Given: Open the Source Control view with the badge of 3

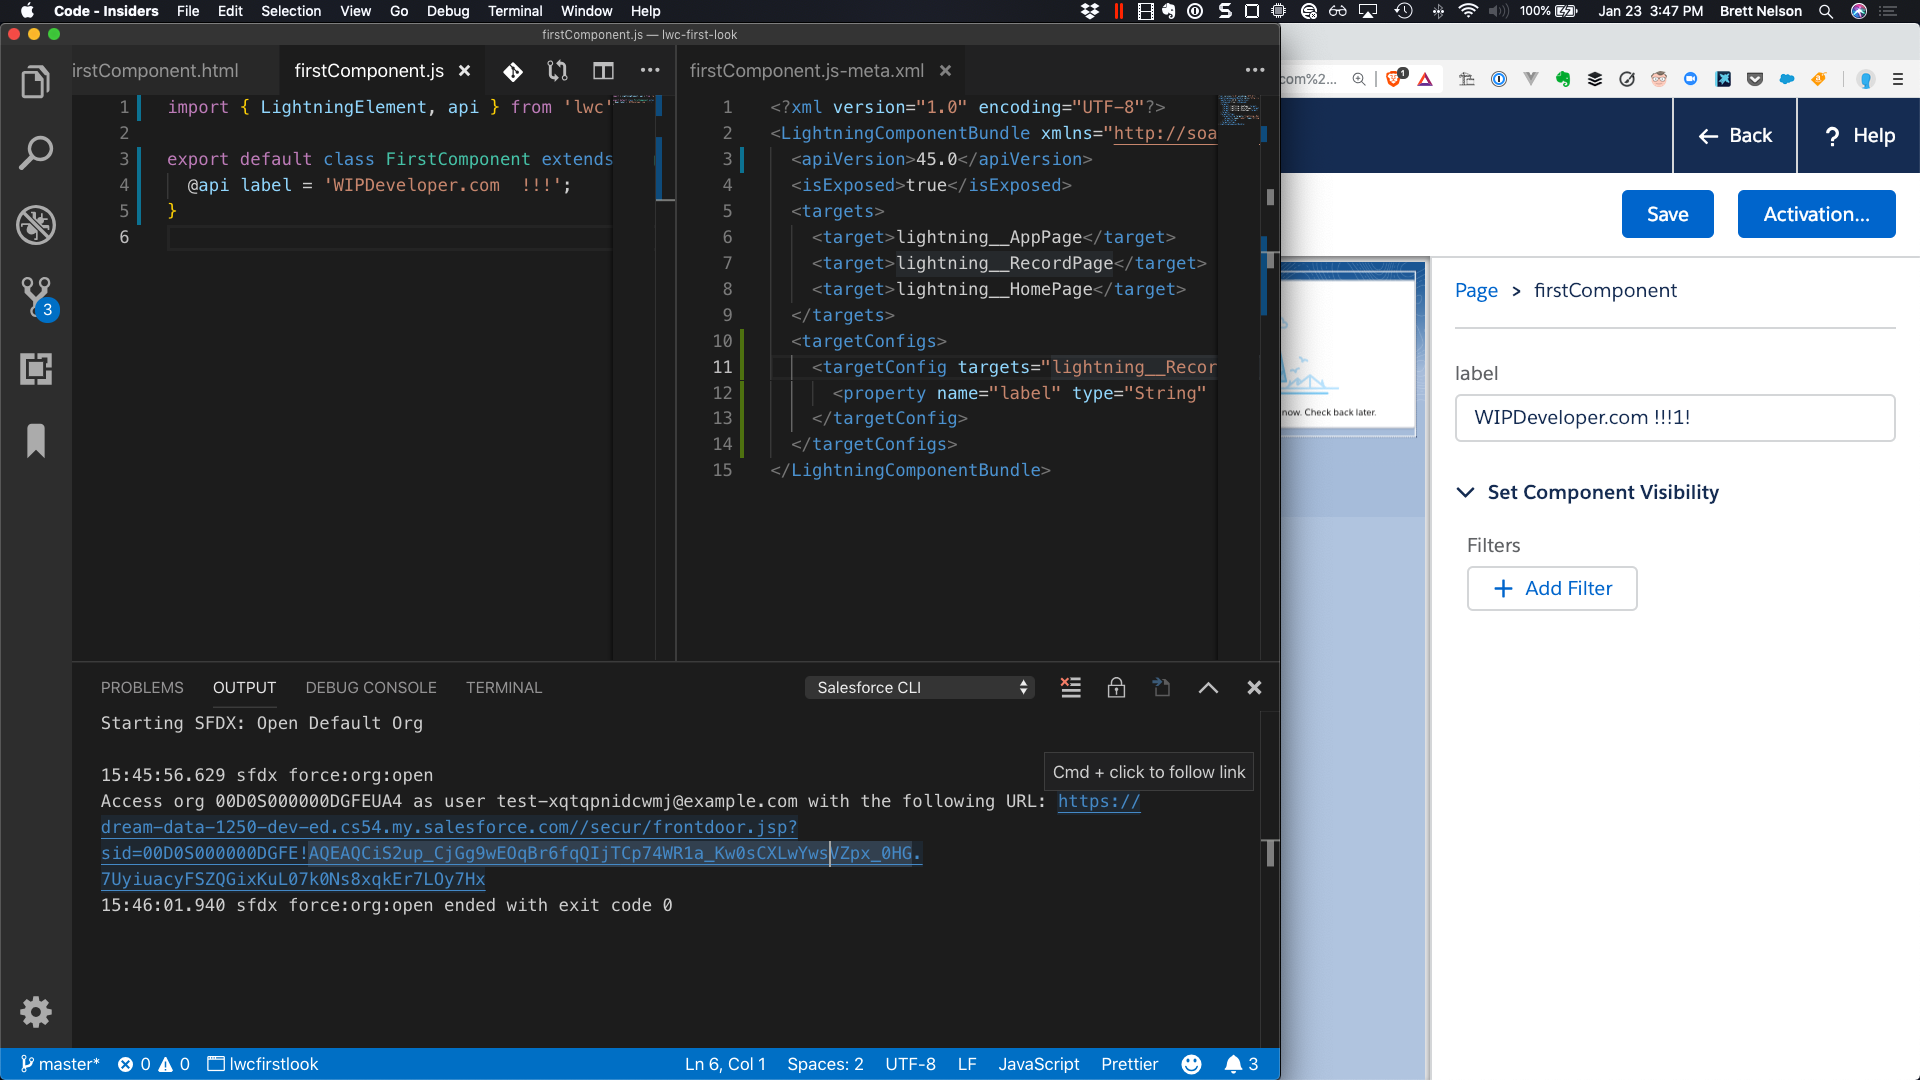Looking at the screenshot, I should 38,298.
